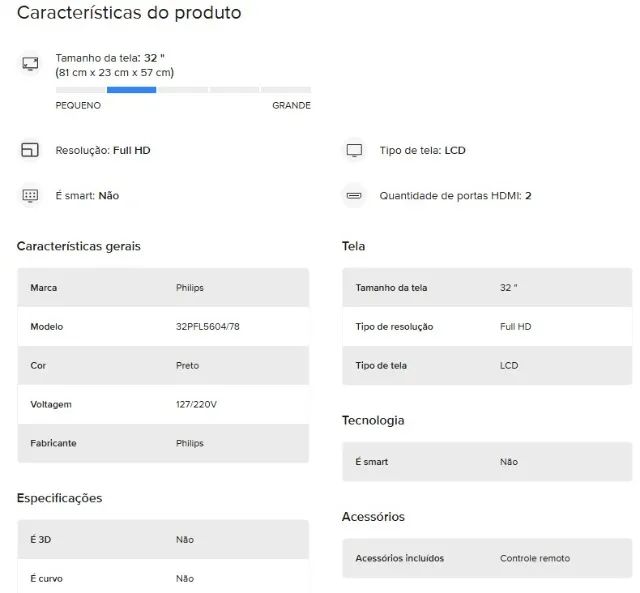Click the É 3D row
Screen dimensions: 640x593
163,540
